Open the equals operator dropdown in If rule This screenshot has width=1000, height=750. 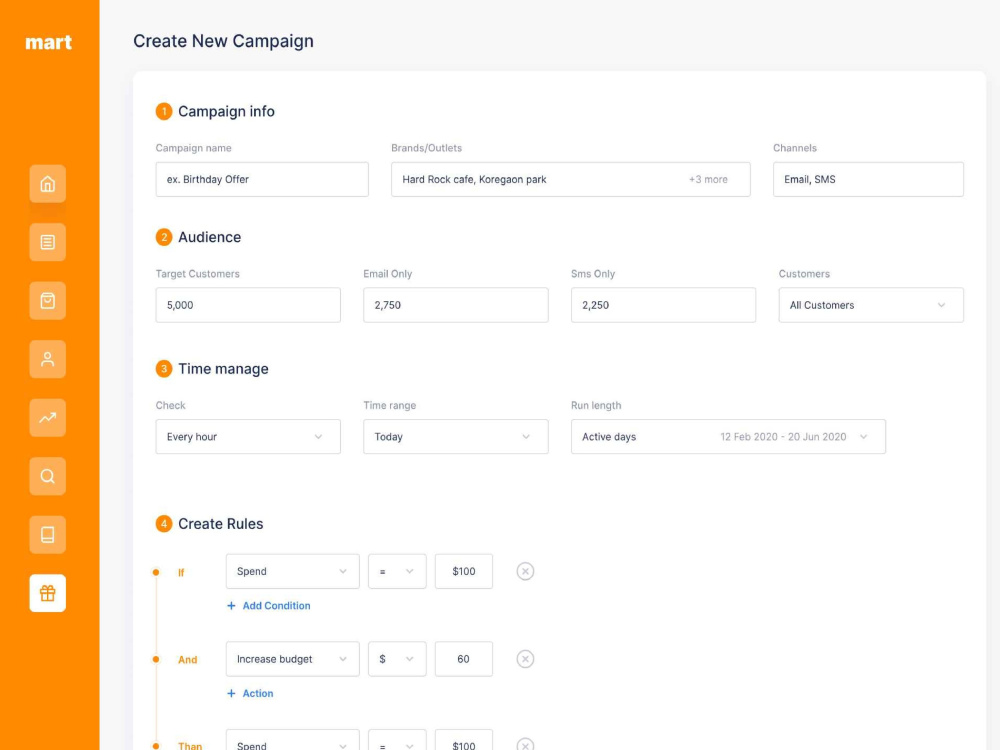(x=397, y=571)
